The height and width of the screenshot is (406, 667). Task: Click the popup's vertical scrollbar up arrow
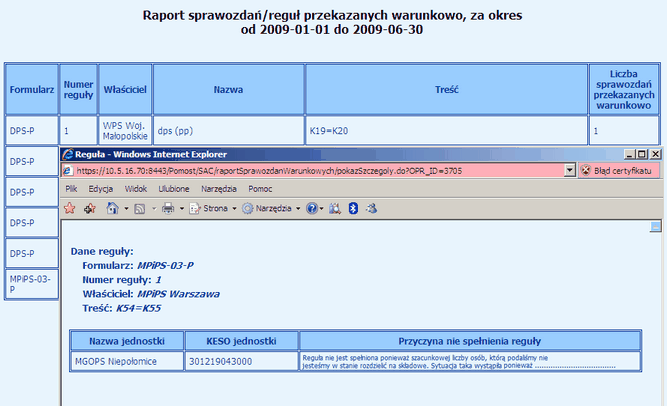tap(657, 226)
